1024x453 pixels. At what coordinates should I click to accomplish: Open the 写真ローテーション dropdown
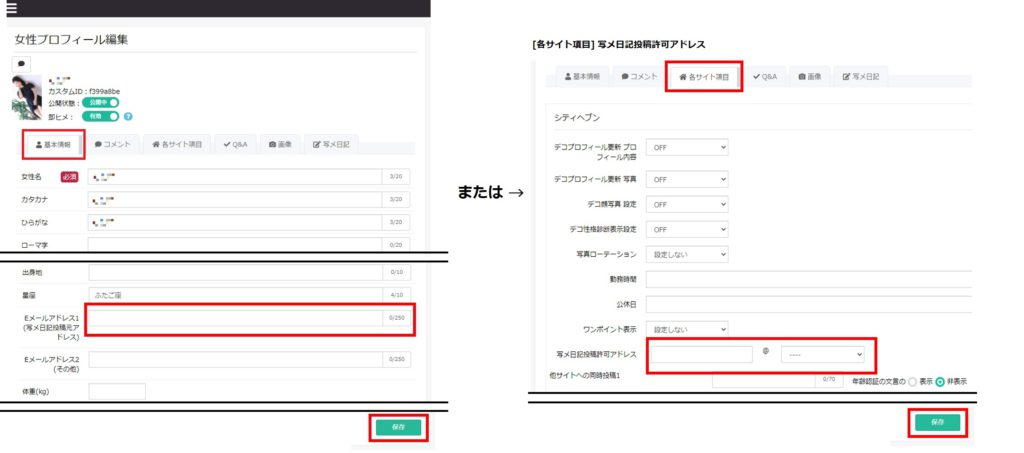[687, 254]
